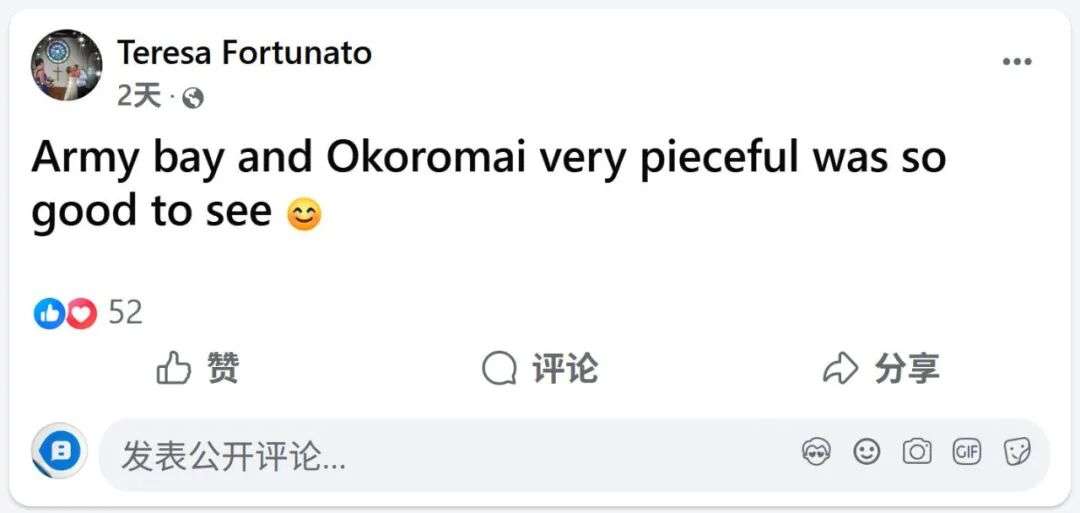Click the red heart reaction icon
The image size is (1080, 513).
pos(81,313)
